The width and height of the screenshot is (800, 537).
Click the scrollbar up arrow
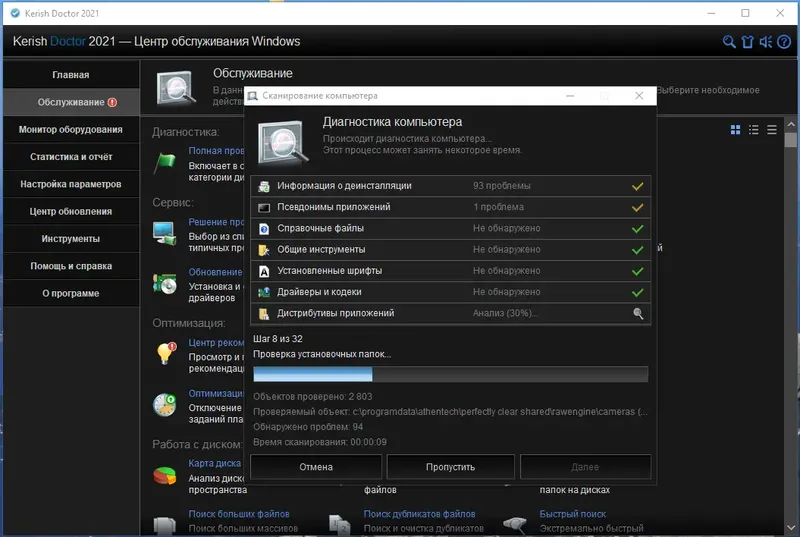(x=791, y=124)
